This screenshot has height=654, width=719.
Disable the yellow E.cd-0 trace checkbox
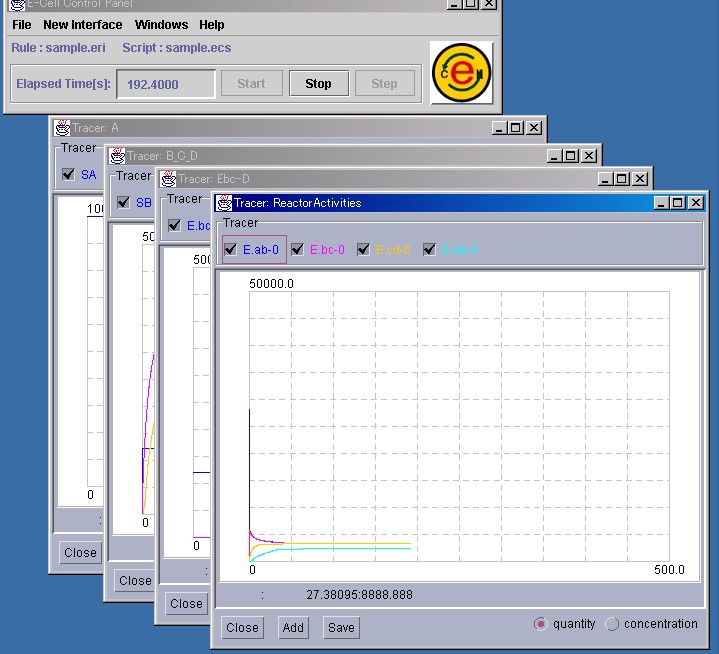pos(363,250)
